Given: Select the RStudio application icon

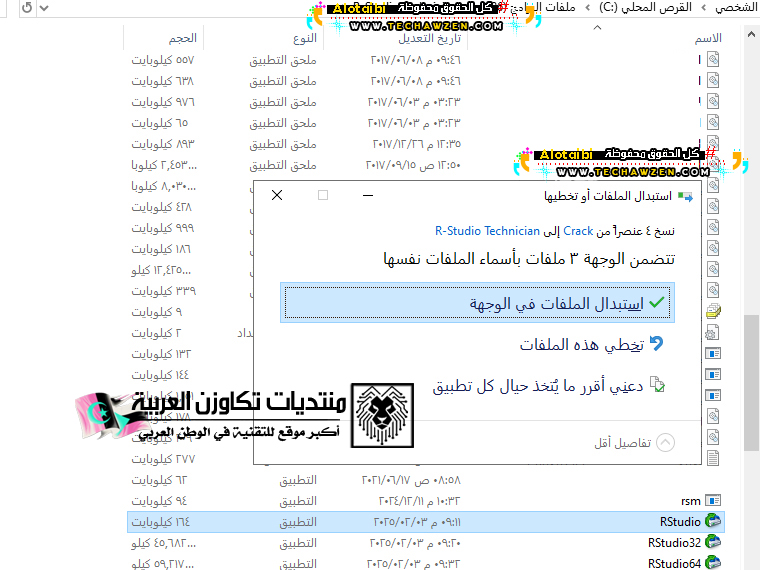Looking at the screenshot, I should pyautogui.click(x=713, y=521).
